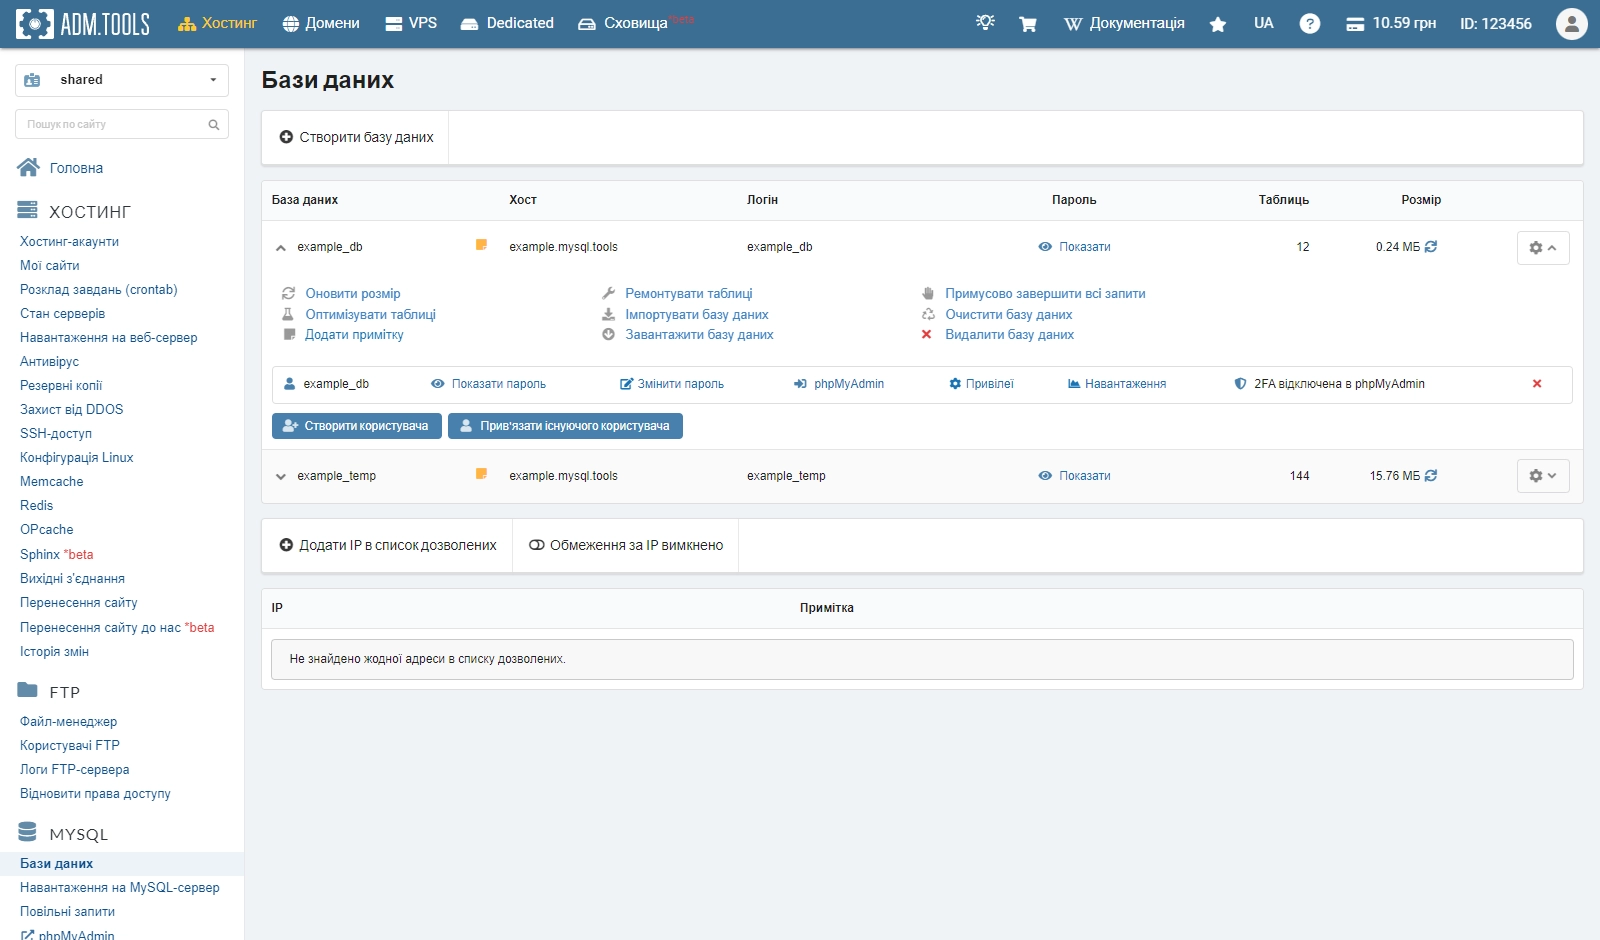Open the shopping cart in the top bar

(1027, 23)
